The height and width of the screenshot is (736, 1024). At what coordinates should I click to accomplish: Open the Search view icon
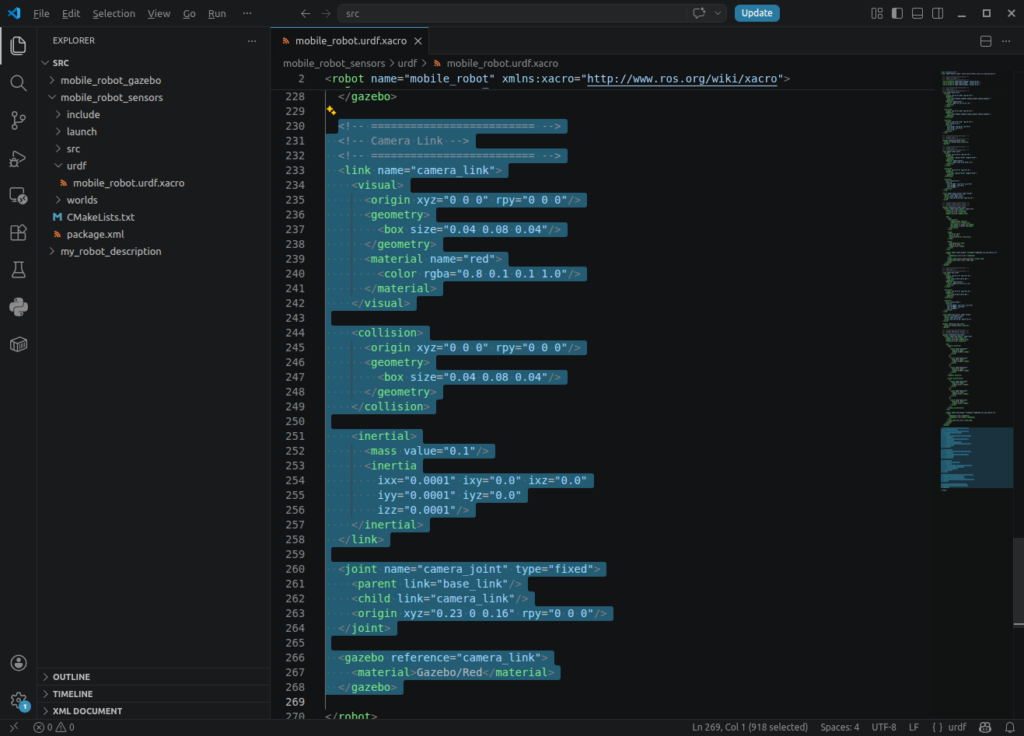click(18, 83)
